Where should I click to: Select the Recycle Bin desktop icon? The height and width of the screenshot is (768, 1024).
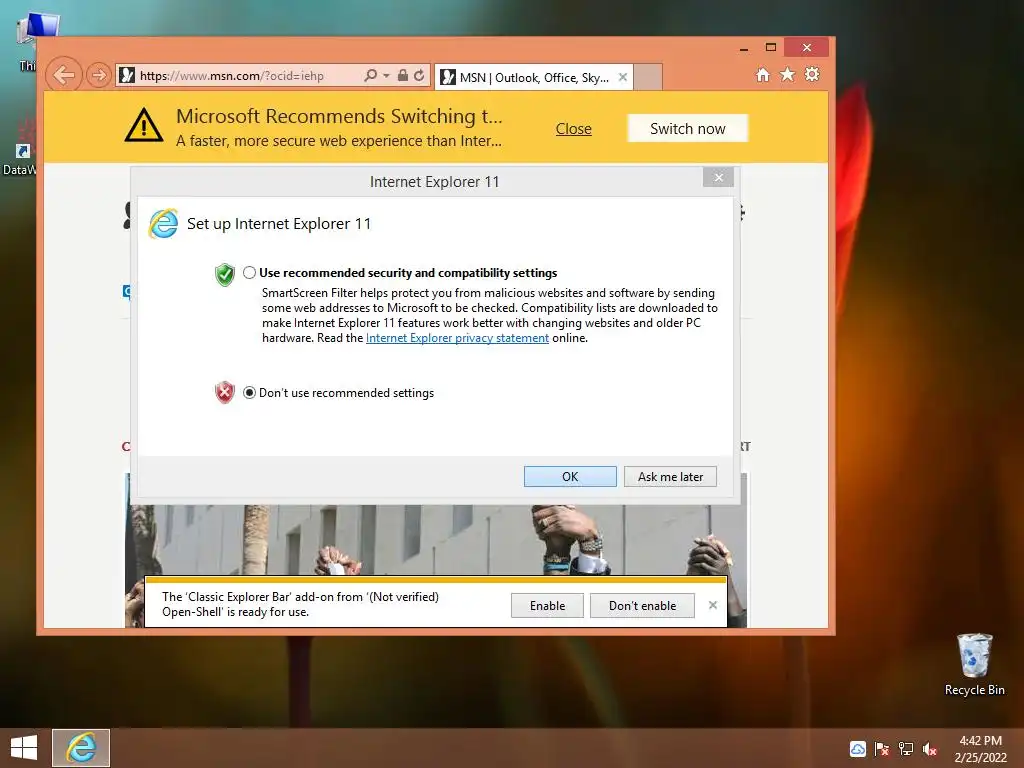(974, 665)
